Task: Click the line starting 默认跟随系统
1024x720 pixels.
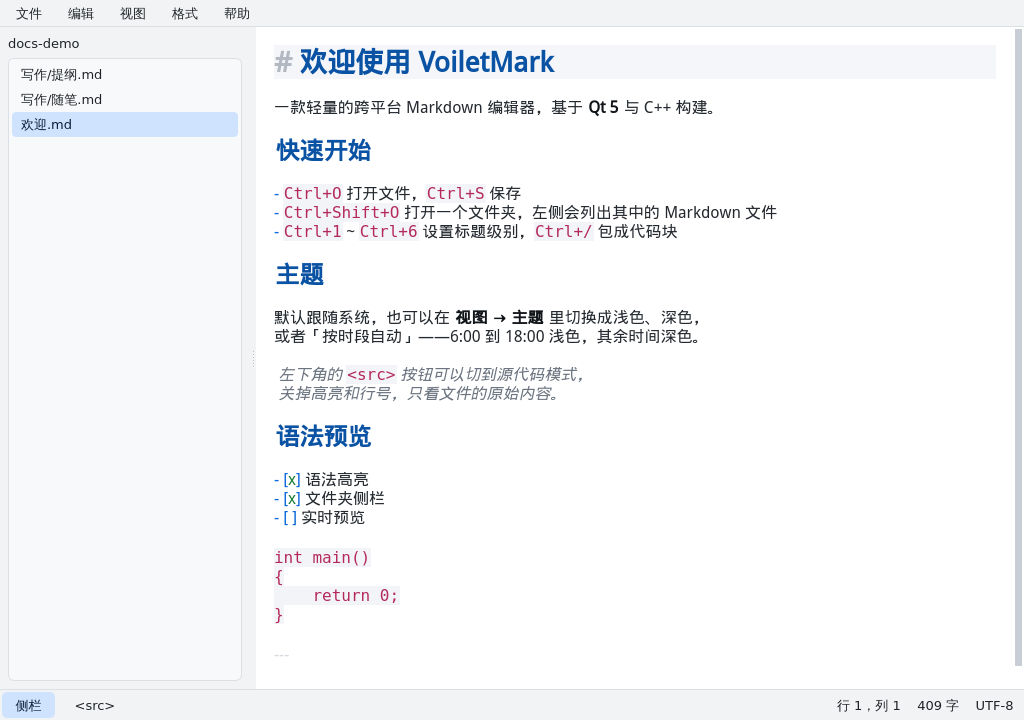Action: pos(490,318)
